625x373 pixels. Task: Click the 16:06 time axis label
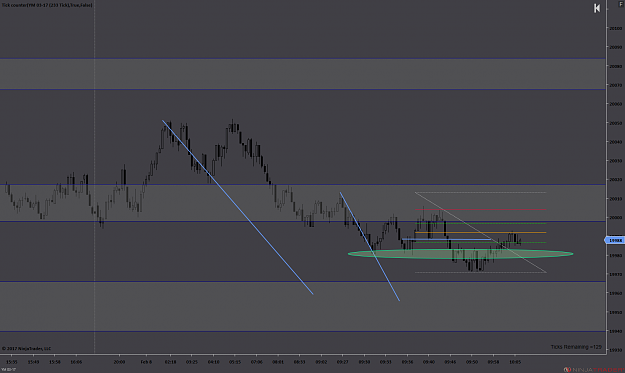tap(76, 362)
